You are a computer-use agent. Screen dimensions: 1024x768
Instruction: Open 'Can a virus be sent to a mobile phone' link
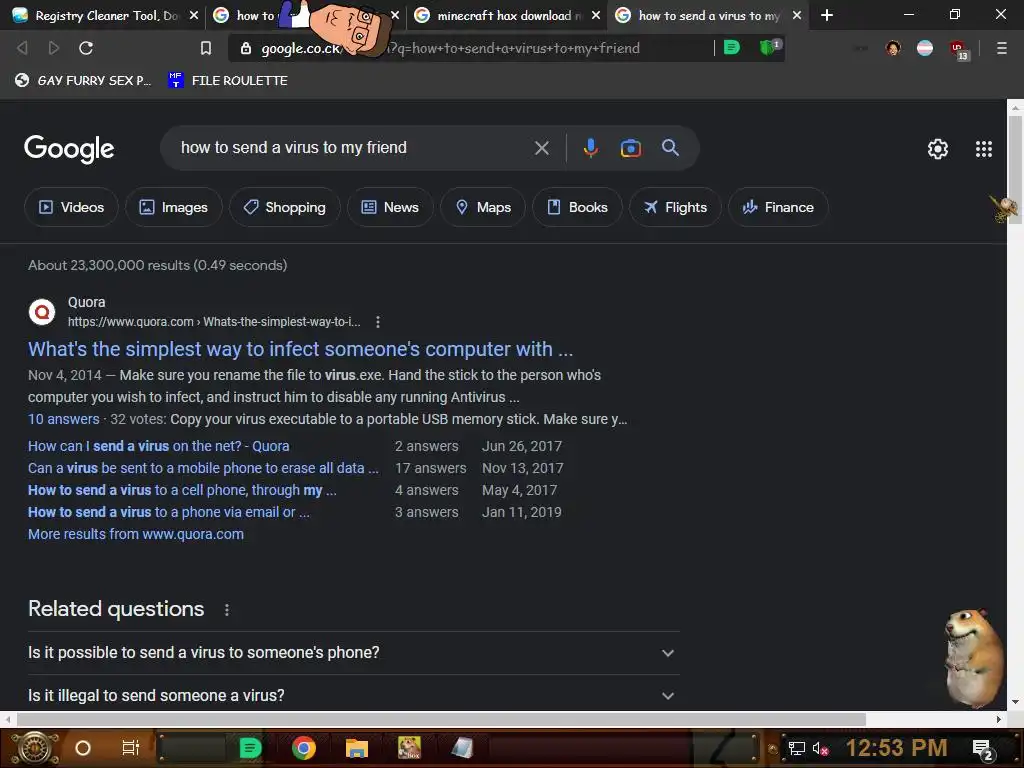pyautogui.click(x=203, y=468)
